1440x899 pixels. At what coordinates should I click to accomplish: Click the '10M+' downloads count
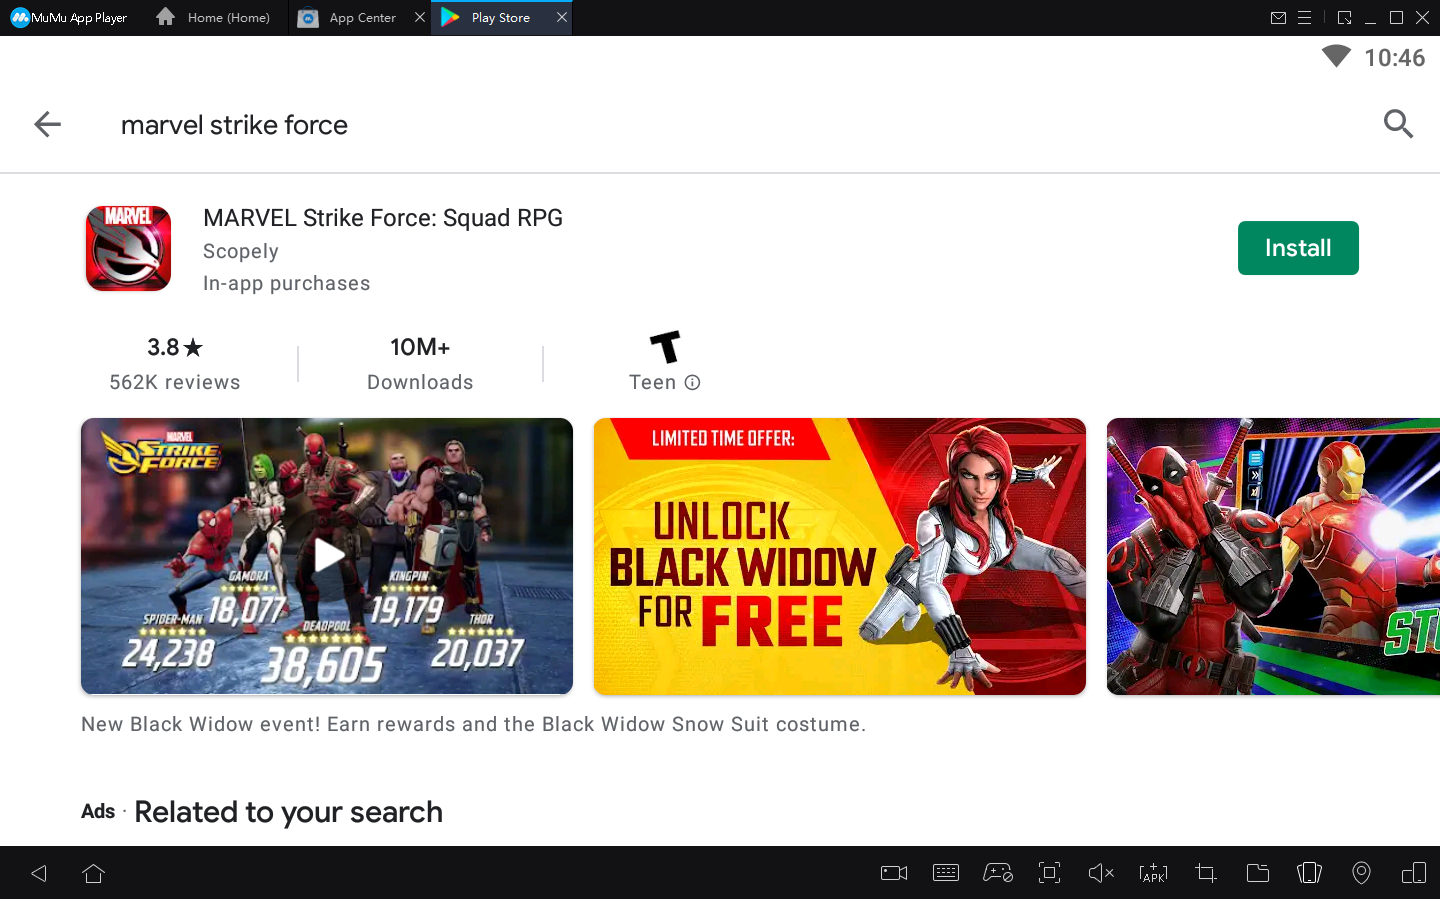420,347
